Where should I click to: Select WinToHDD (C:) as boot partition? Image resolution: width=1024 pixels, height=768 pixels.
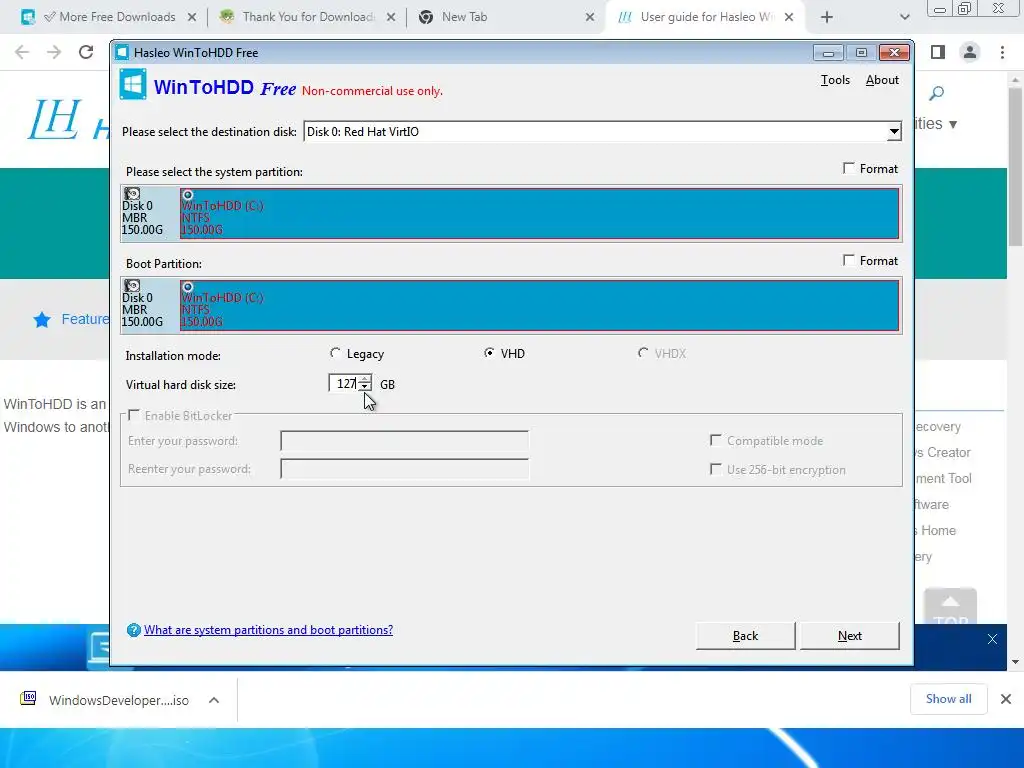click(539, 306)
